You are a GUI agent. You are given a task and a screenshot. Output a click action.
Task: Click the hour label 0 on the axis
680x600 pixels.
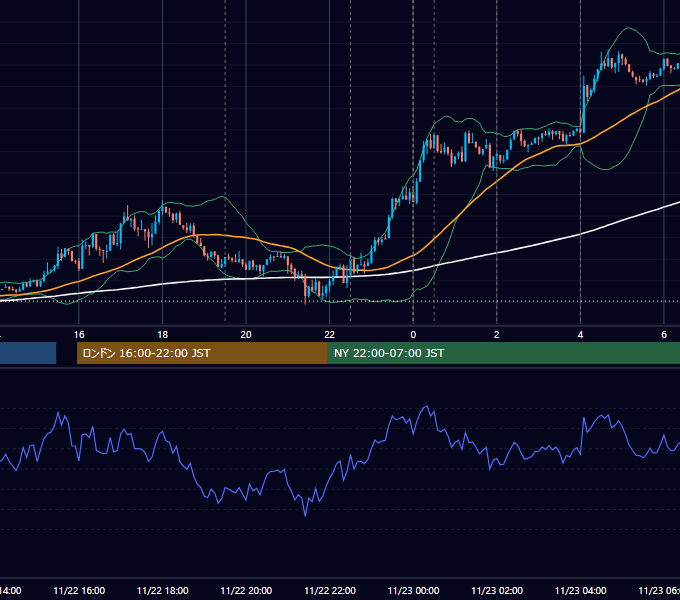click(413, 335)
